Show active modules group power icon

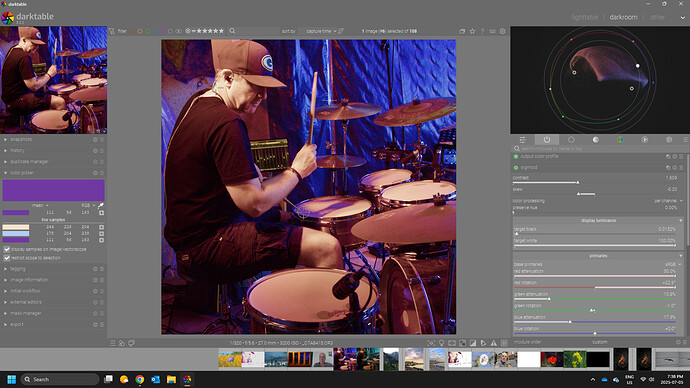[x=547, y=139]
